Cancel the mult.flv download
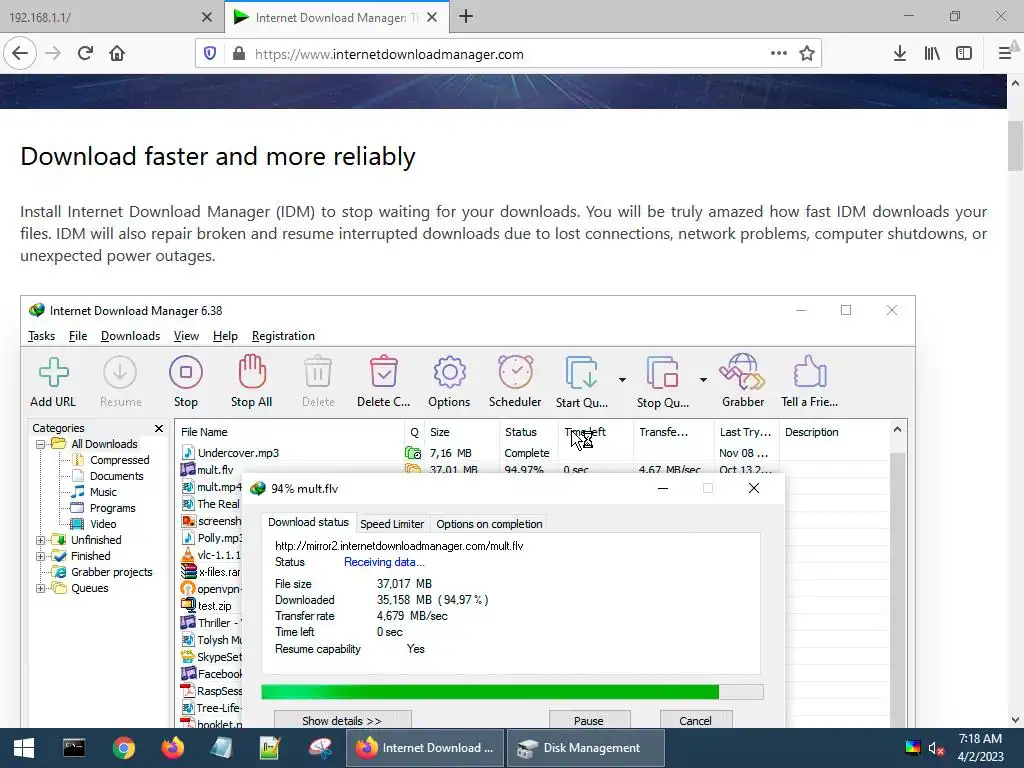The height and width of the screenshot is (768, 1024). (696, 720)
